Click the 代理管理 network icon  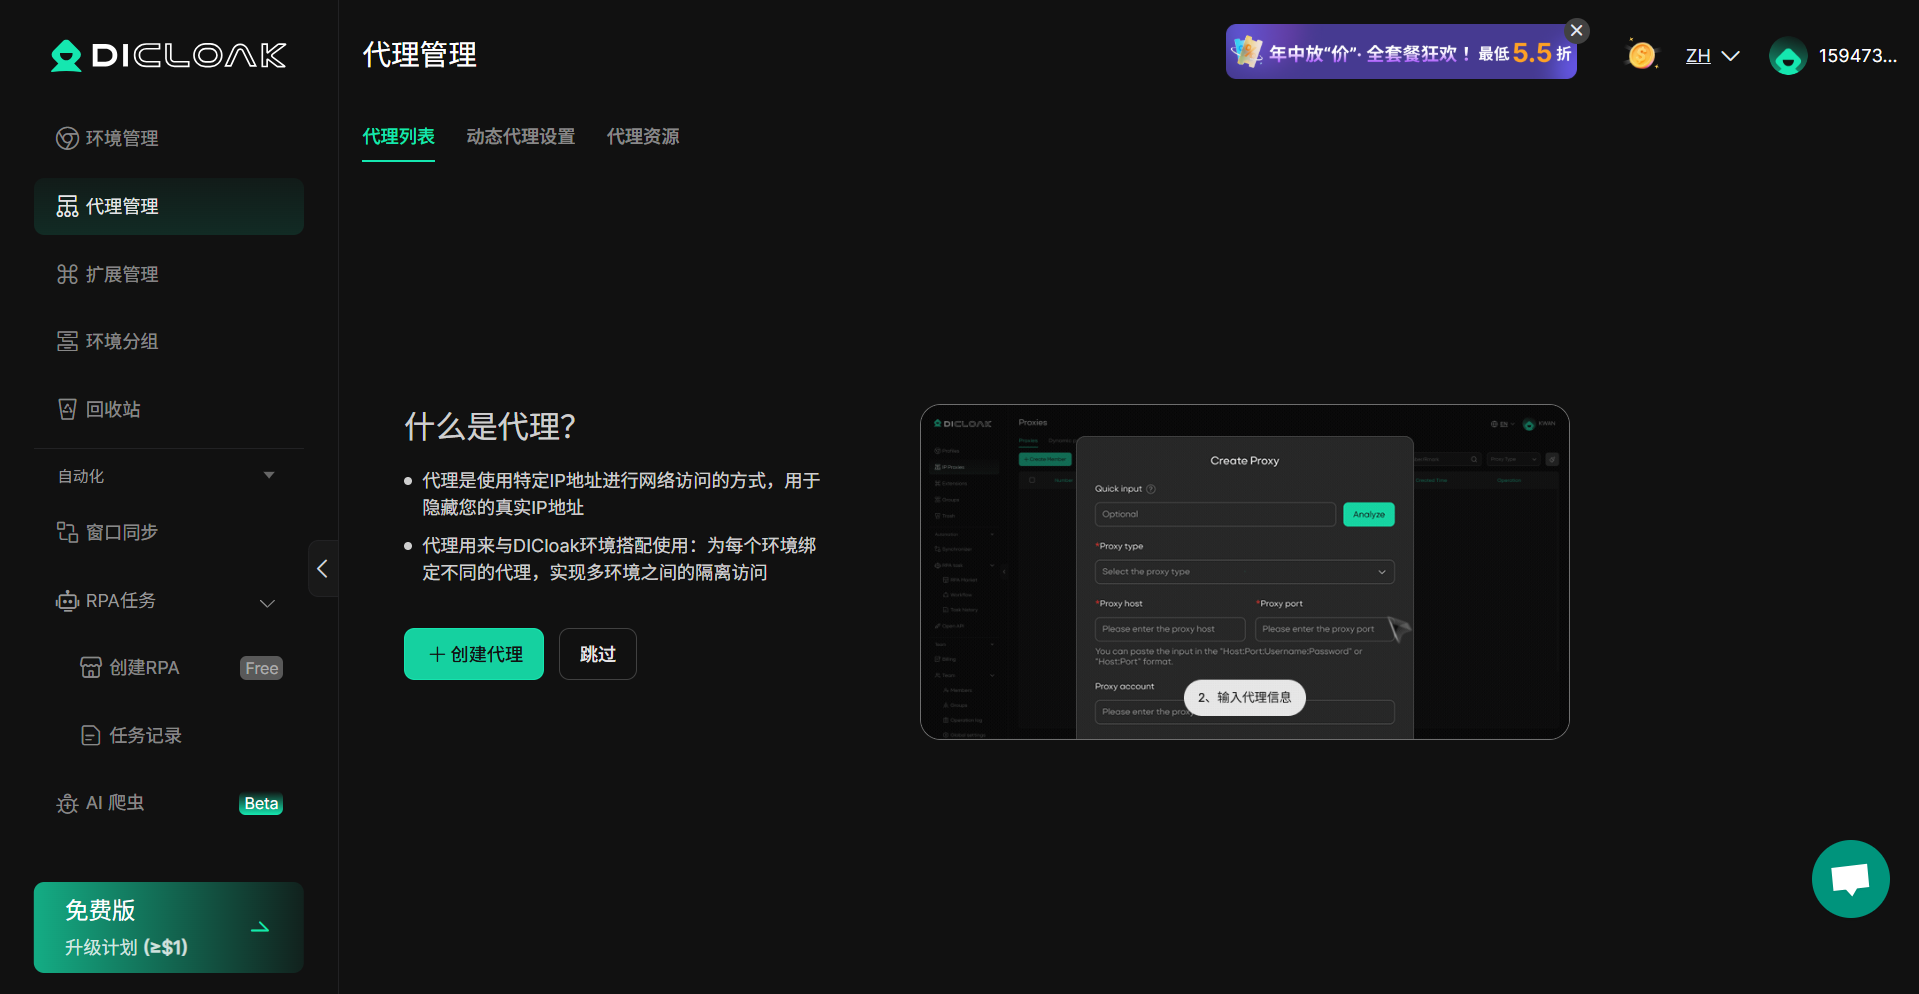(67, 206)
